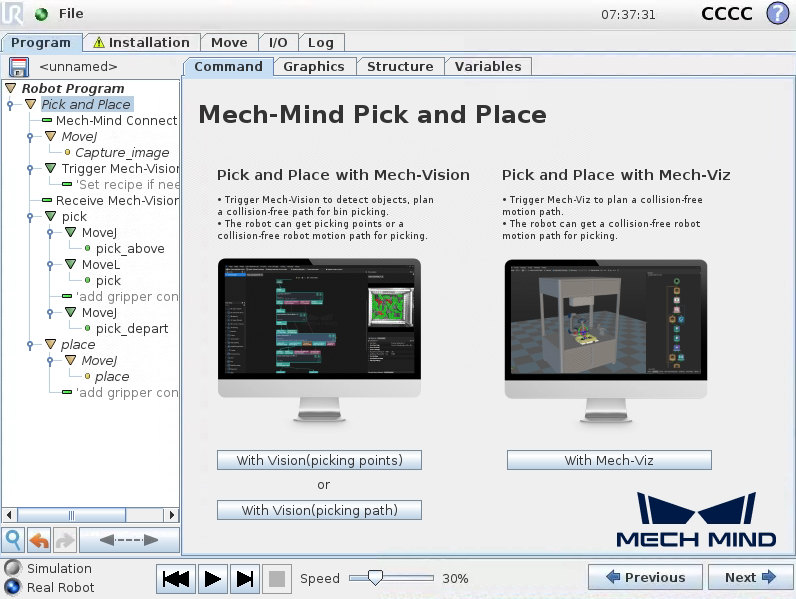Click the rewind to start button
The width and height of the screenshot is (796, 599).
177,578
